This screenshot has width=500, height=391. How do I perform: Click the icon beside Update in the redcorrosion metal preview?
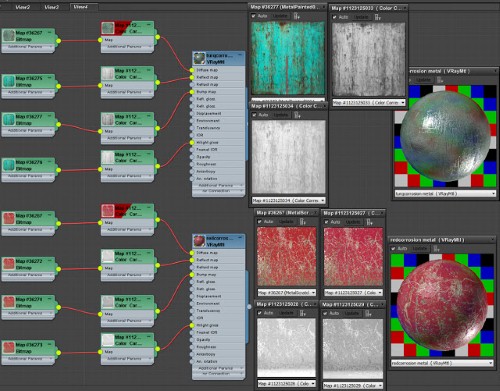click(x=436, y=248)
